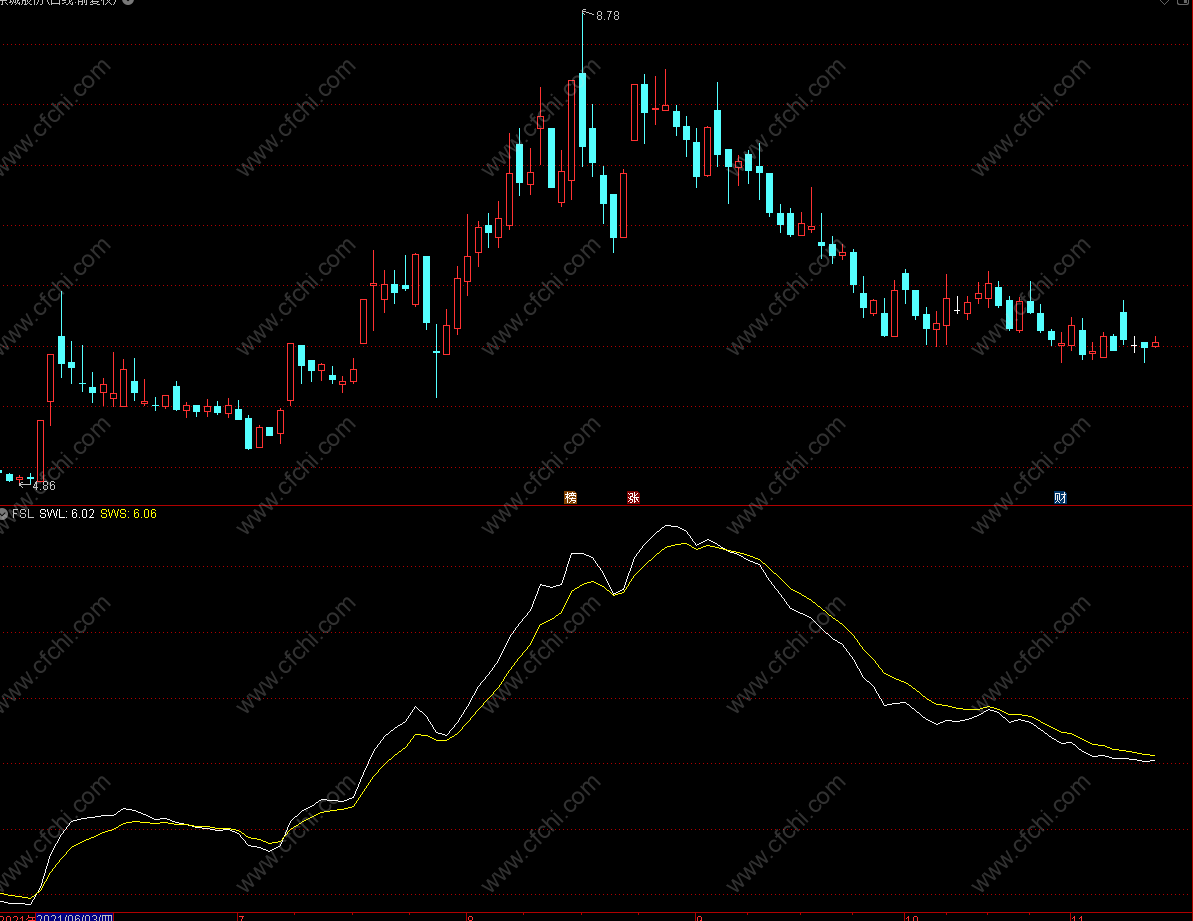Click month 10 on the time axis
The image size is (1193, 921).
click(911, 917)
